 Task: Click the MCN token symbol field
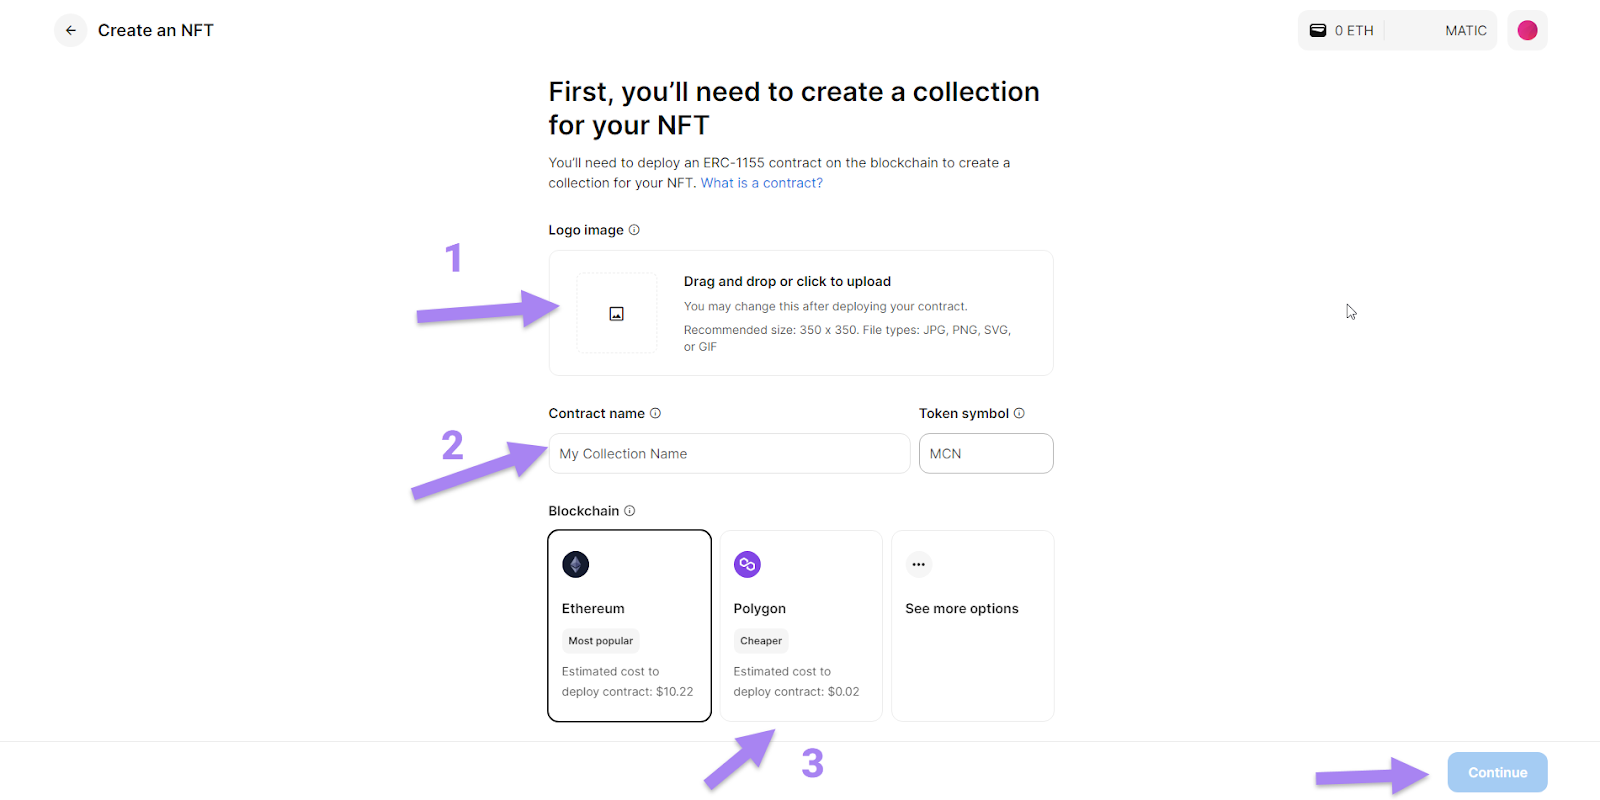click(985, 453)
